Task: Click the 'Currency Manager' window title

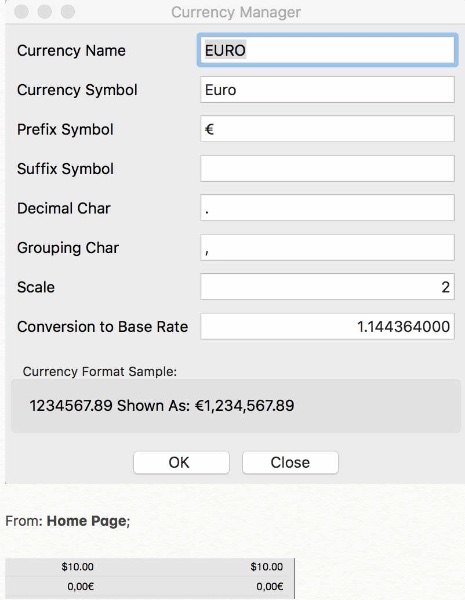Action: click(x=236, y=12)
